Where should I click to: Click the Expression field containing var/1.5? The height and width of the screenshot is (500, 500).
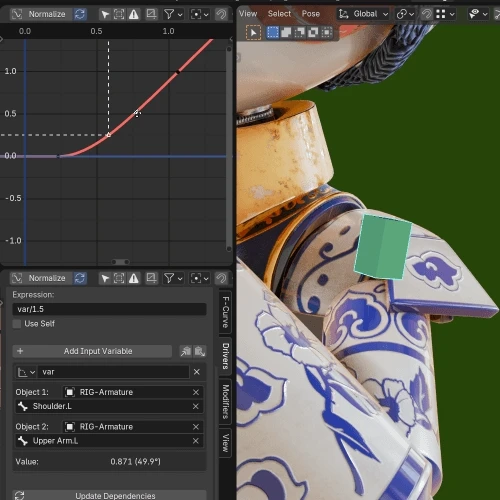[109, 309]
